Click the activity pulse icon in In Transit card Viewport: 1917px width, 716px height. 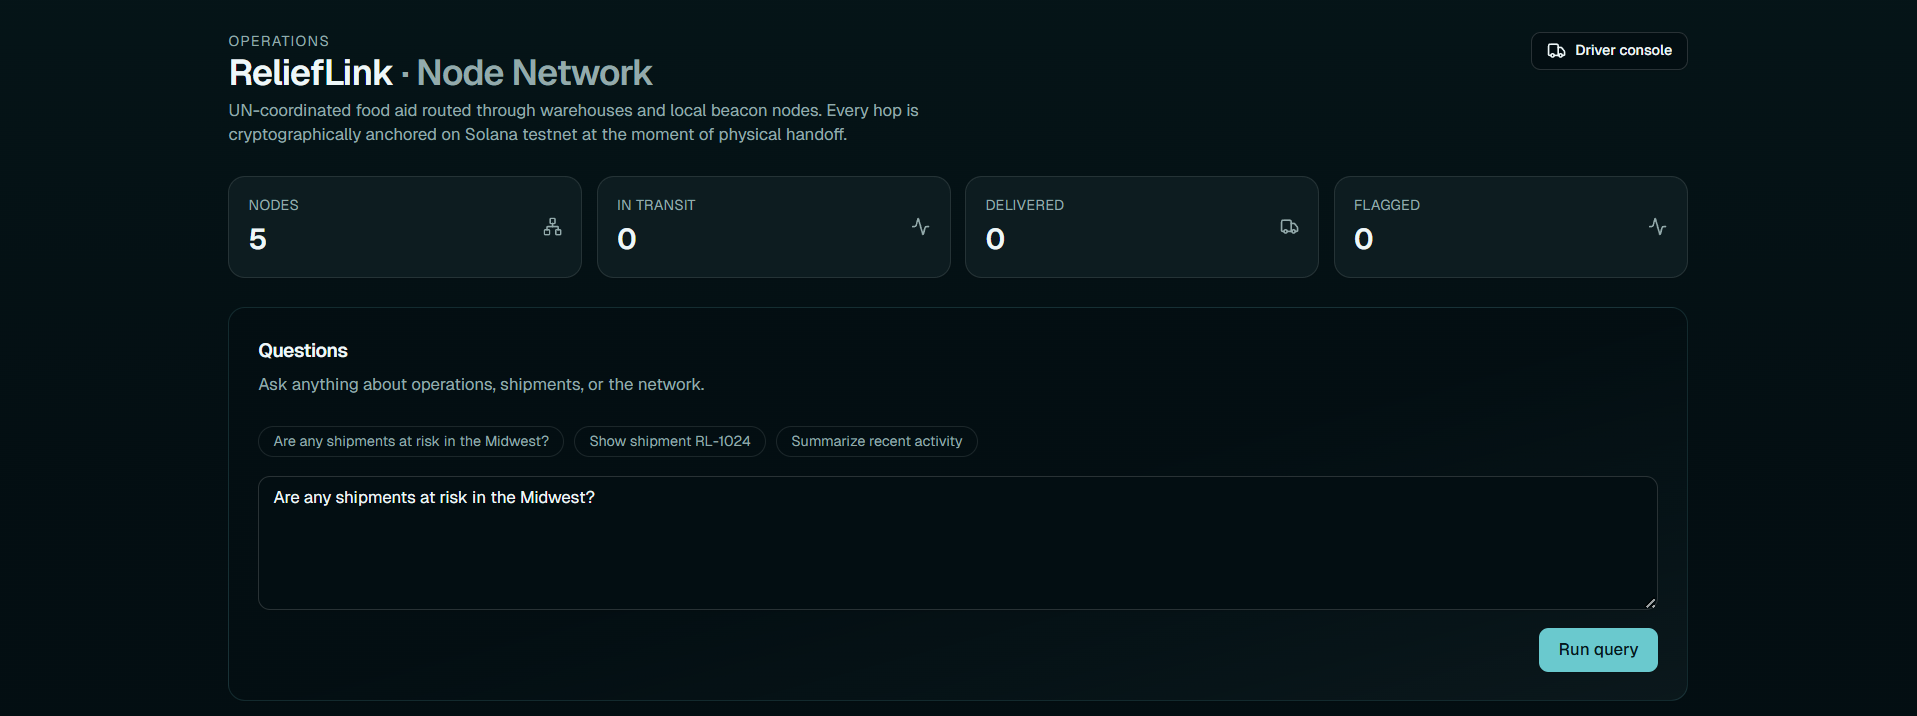coord(920,227)
